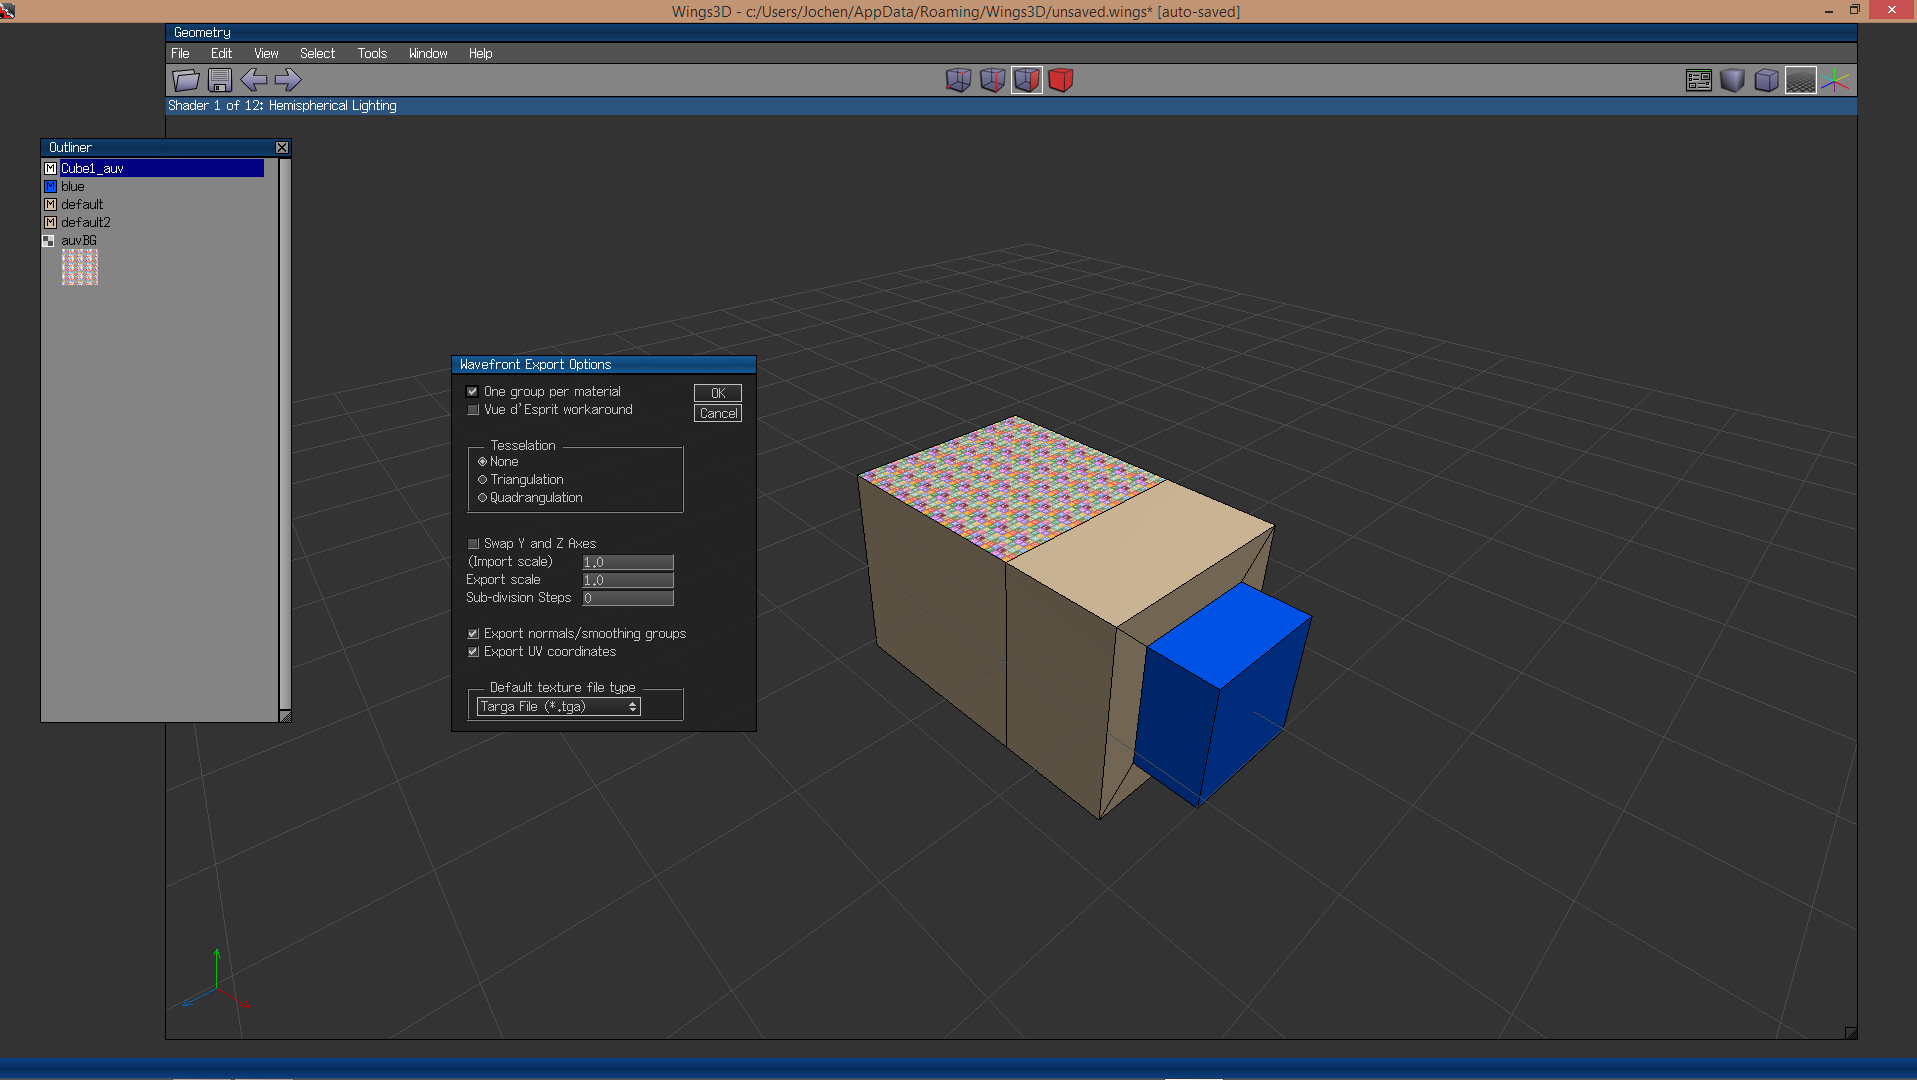
Task: Toggle the axes display icon
Action: point(1834,80)
